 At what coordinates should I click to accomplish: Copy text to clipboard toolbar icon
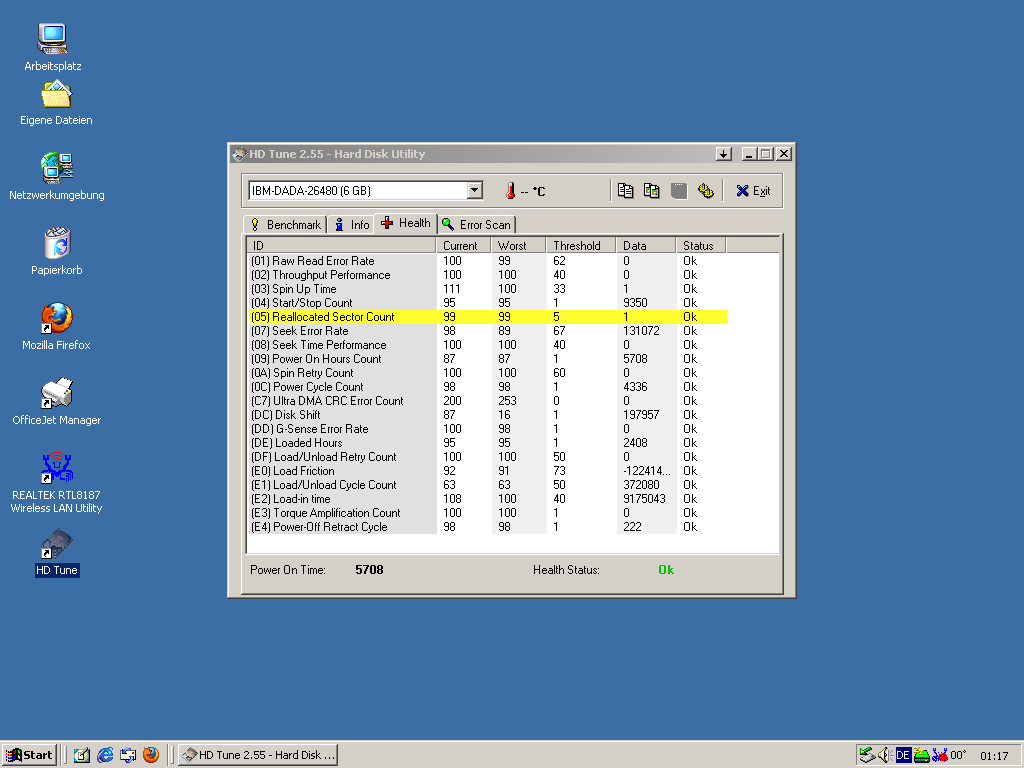pos(625,191)
